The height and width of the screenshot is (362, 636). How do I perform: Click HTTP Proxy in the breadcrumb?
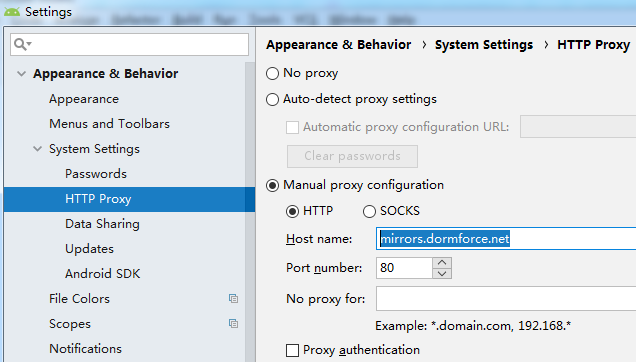click(x=594, y=45)
